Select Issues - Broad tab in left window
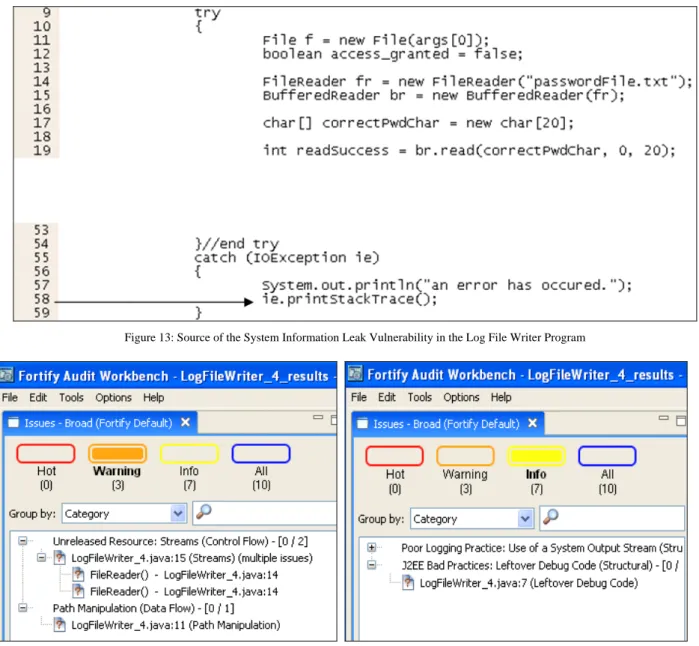 [98, 423]
